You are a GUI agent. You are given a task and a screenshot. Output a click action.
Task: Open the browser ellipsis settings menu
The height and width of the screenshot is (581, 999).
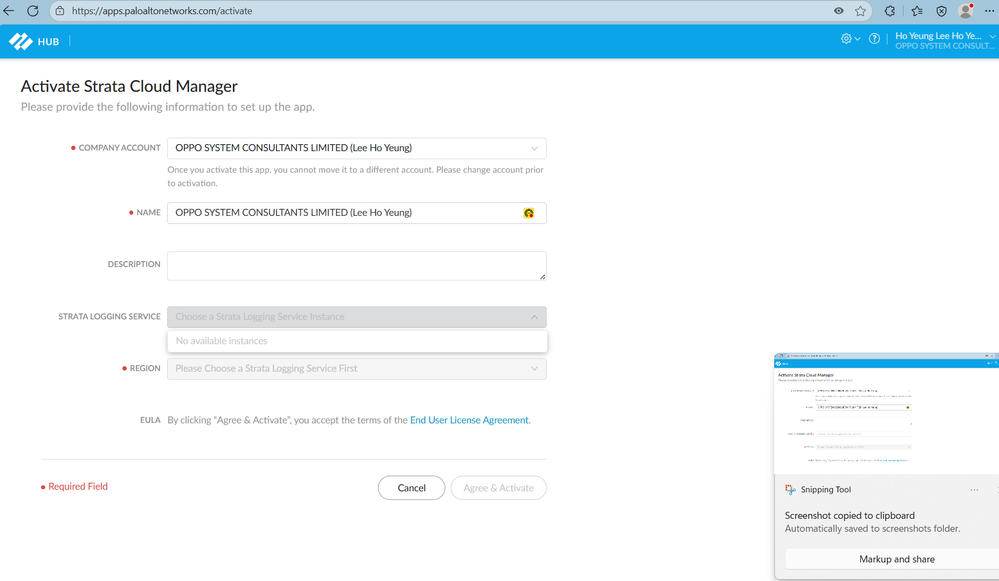(x=988, y=11)
